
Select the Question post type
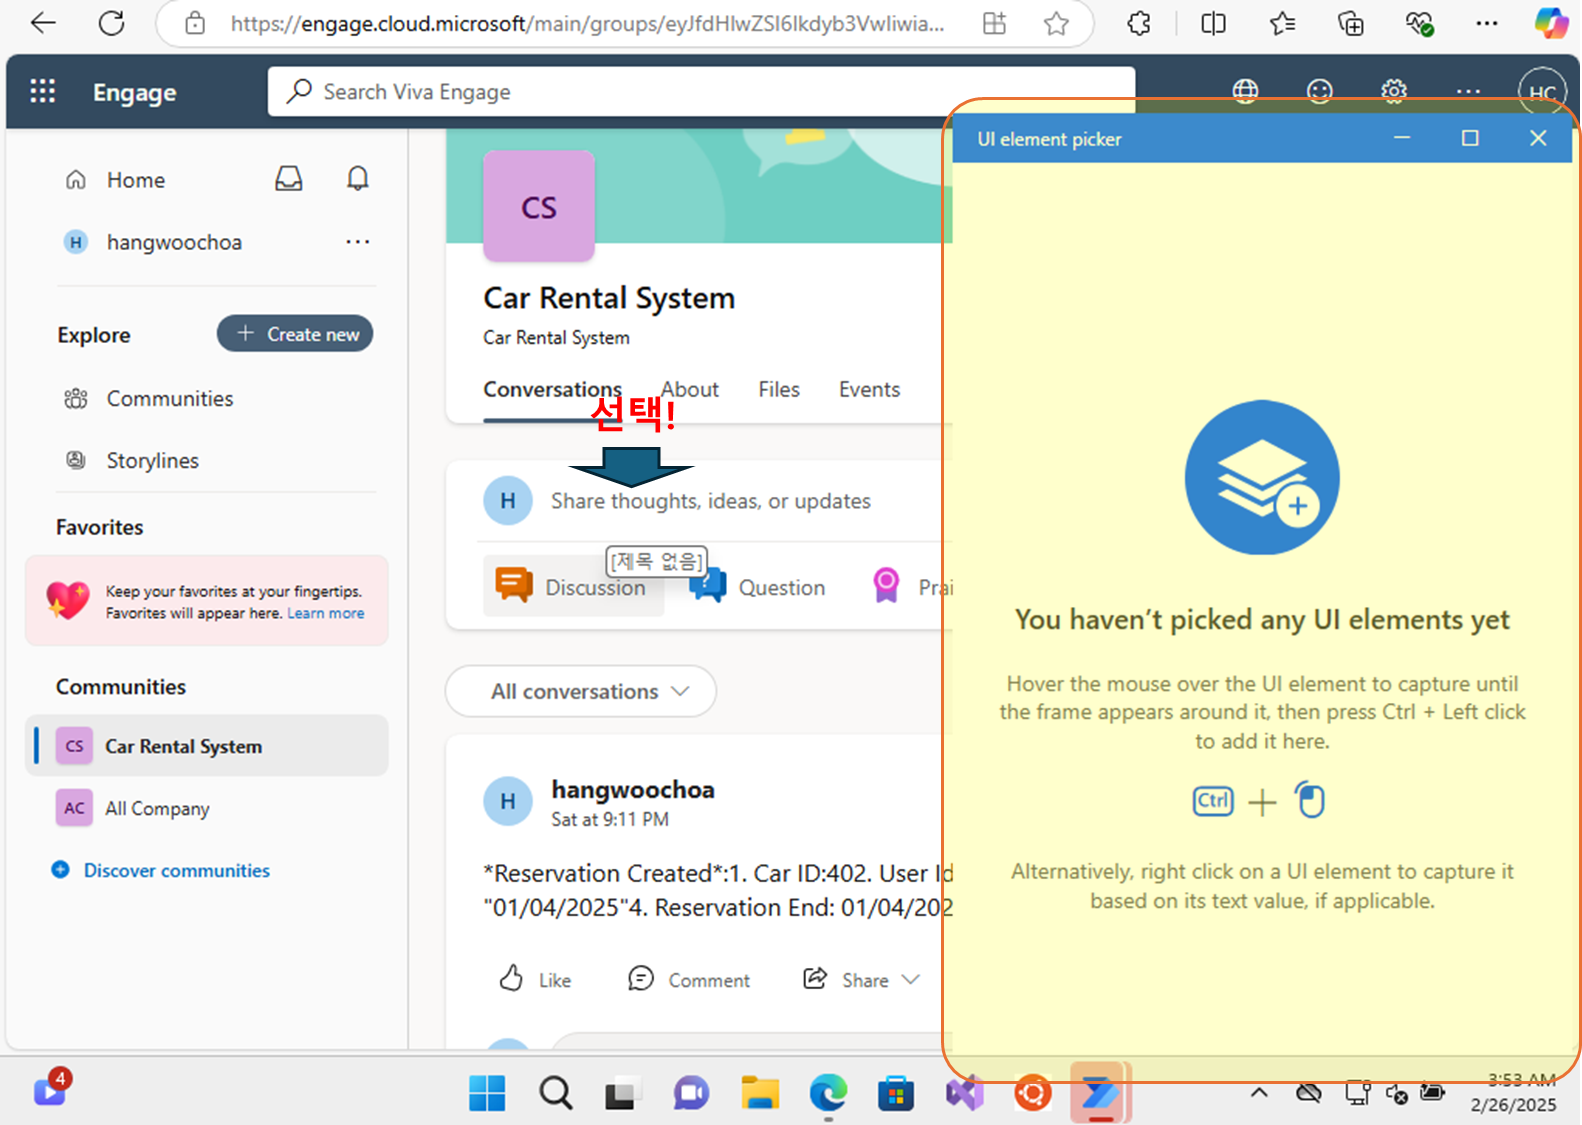[758, 587]
